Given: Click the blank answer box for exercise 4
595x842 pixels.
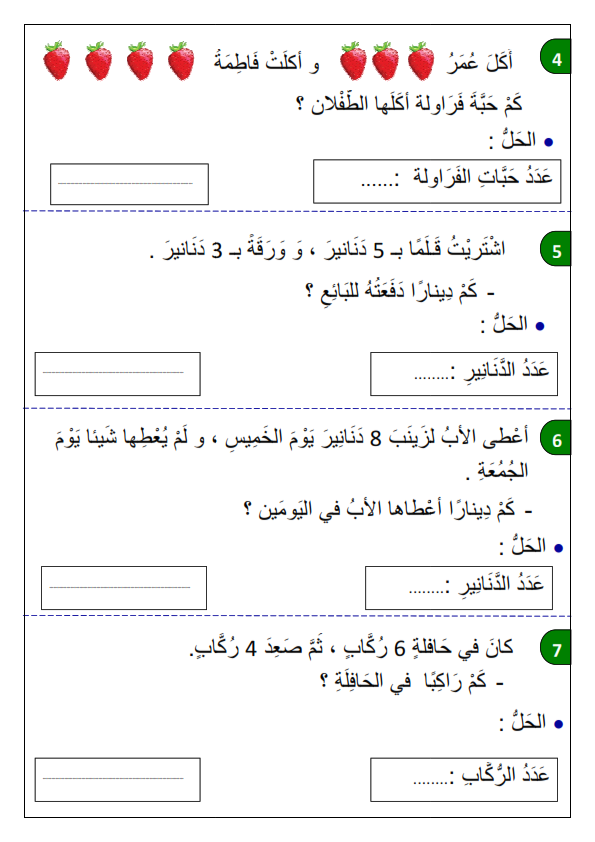Looking at the screenshot, I should coord(129,184).
